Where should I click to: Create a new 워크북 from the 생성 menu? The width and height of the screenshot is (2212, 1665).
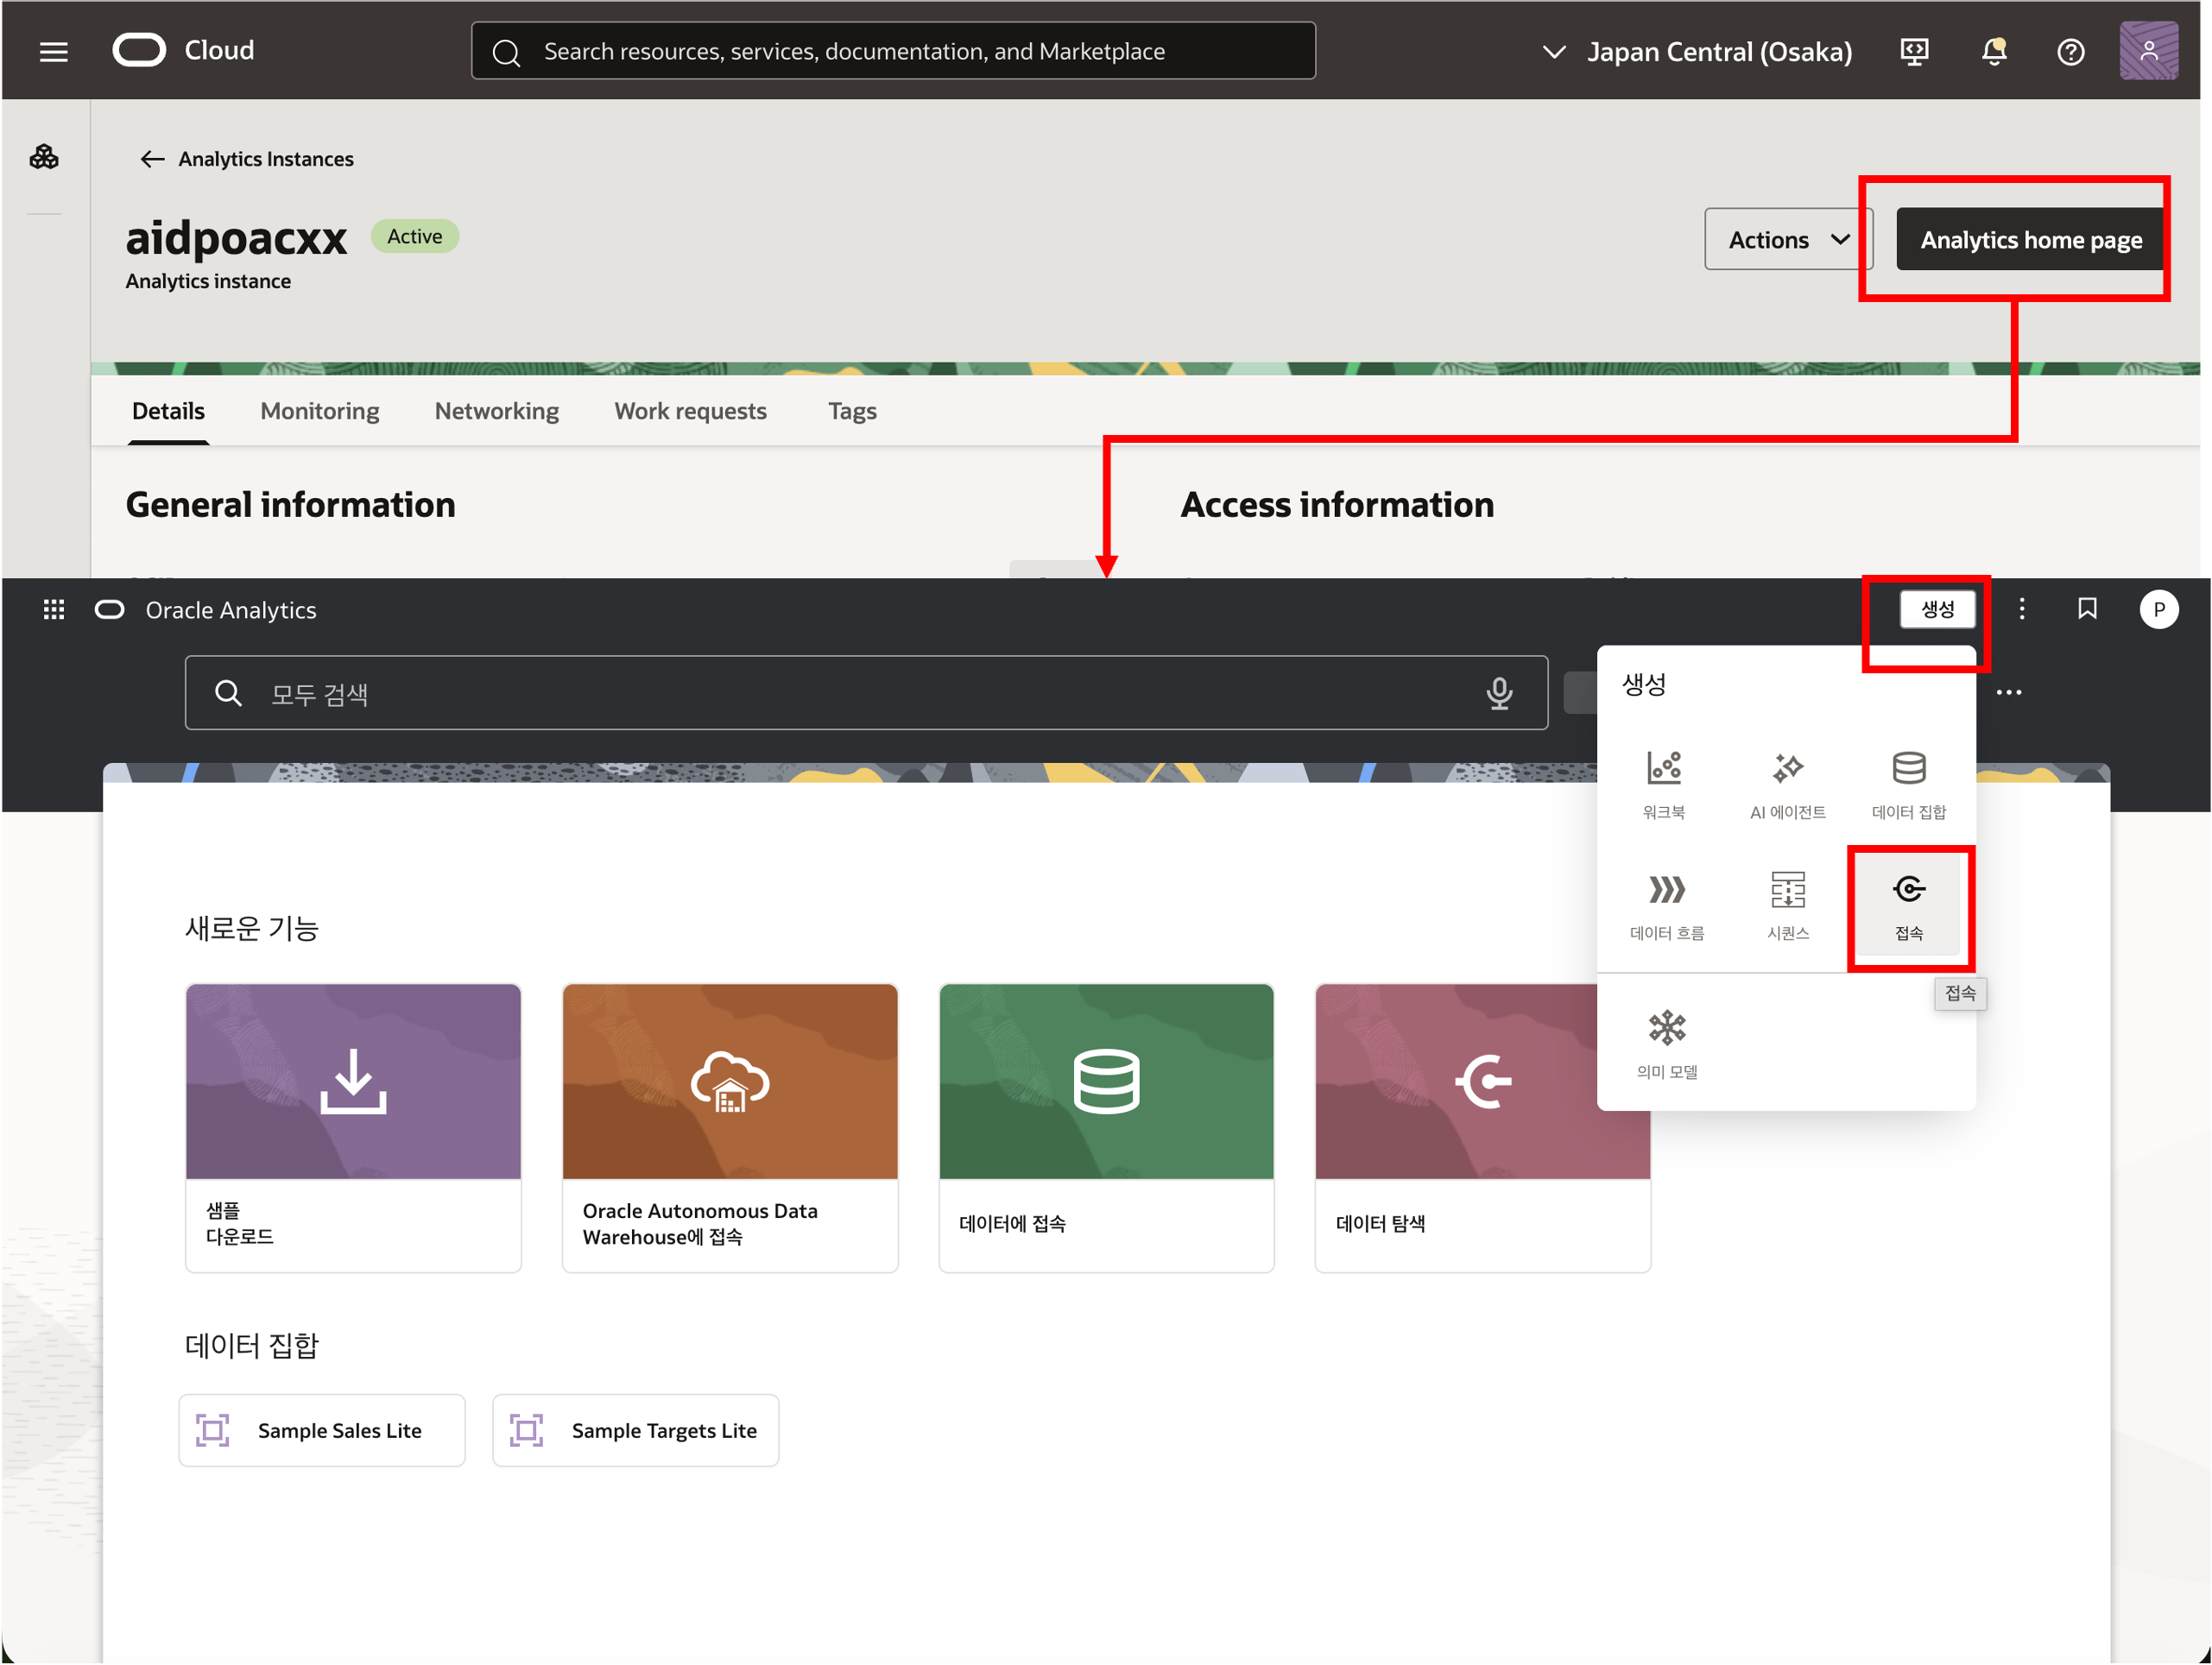(x=1664, y=785)
